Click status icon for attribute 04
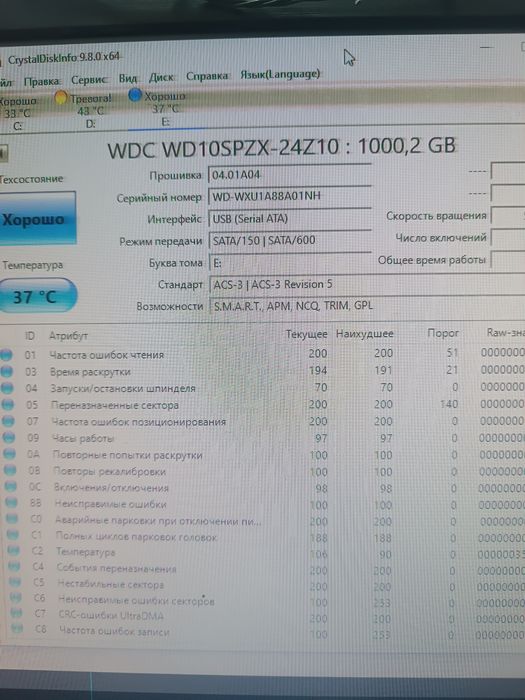Viewport: 525px width, 700px height. pyautogui.click(x=7, y=388)
